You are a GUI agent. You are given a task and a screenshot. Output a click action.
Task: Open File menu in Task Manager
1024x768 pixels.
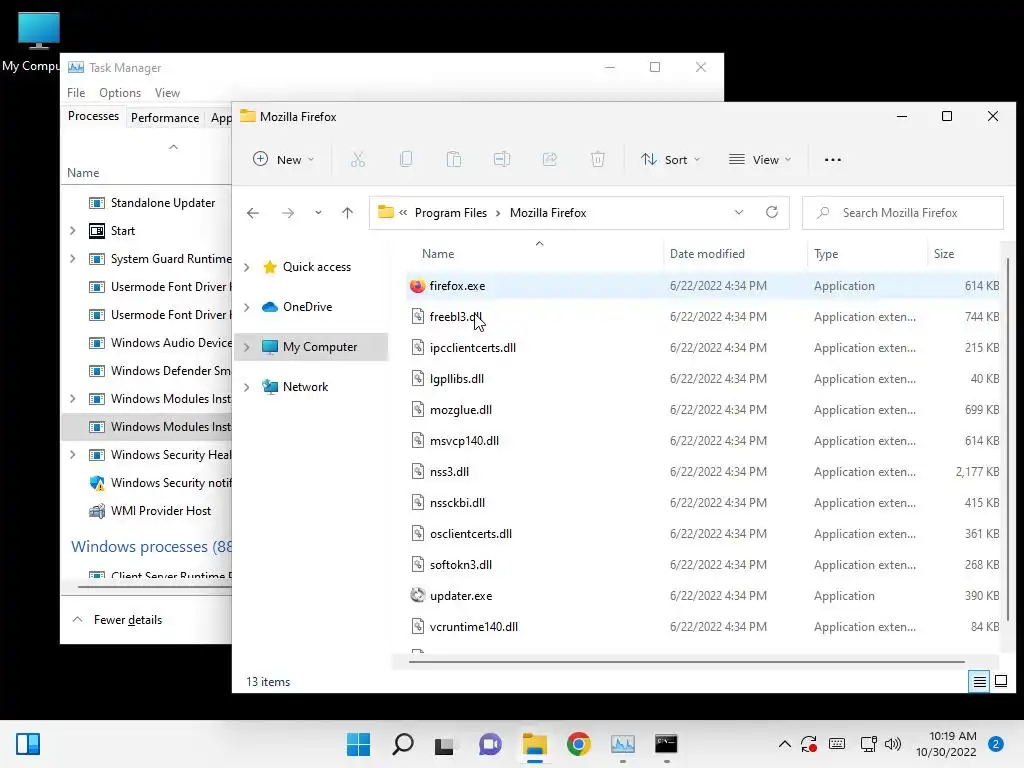pyautogui.click(x=76, y=93)
